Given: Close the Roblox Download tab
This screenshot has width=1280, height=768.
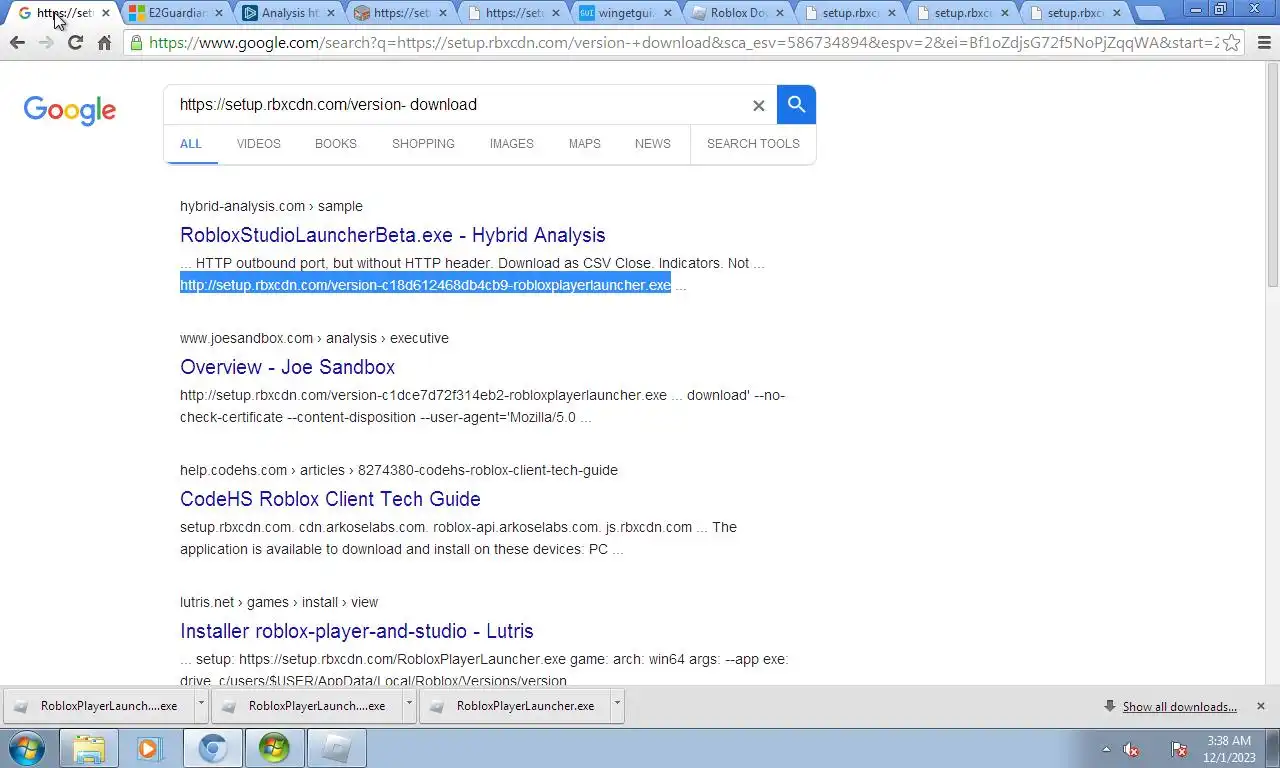Looking at the screenshot, I should (x=778, y=13).
